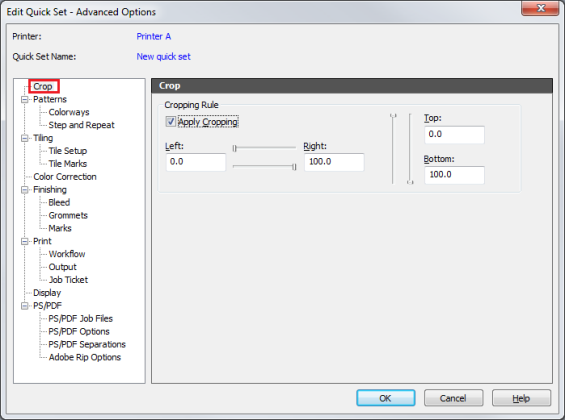Select Adobe Rip Options entry
The height and width of the screenshot is (420, 565).
click(x=85, y=357)
